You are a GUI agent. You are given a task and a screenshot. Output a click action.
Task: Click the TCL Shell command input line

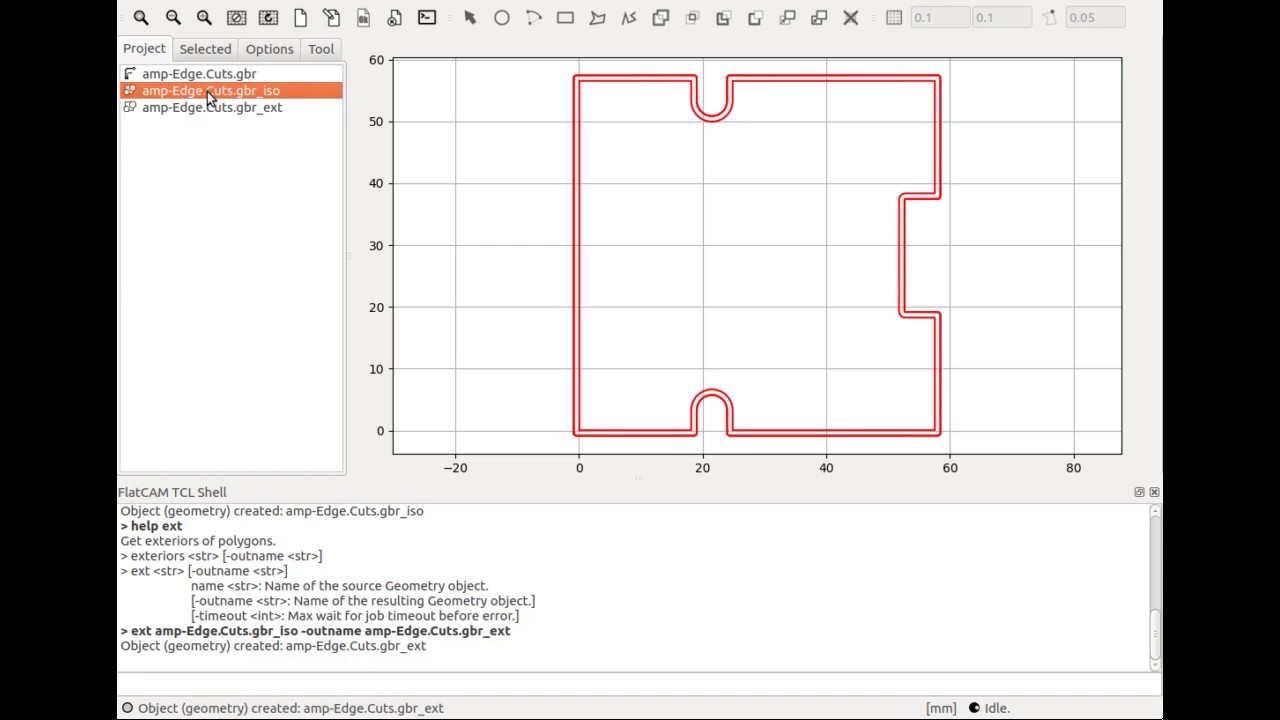coord(639,684)
